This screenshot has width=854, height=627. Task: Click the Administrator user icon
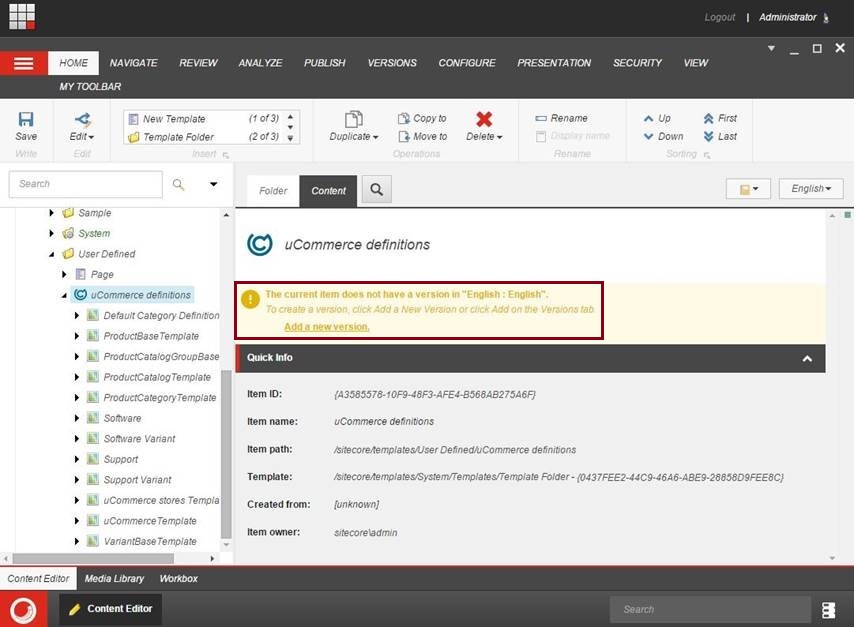click(826, 18)
